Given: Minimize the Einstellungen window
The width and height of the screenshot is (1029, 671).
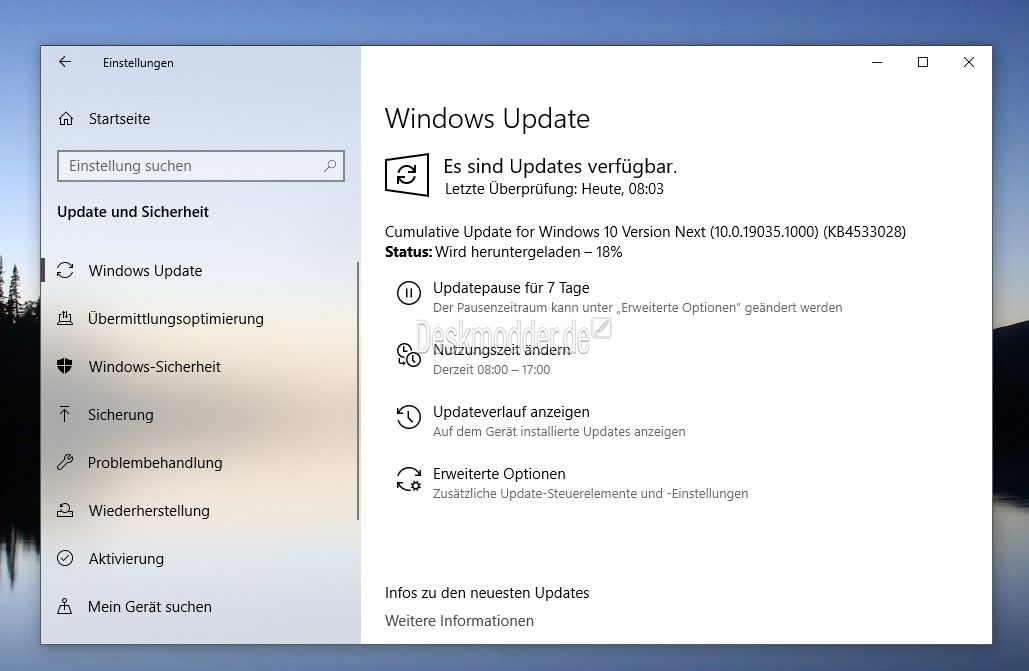Looking at the screenshot, I should click(x=877, y=62).
